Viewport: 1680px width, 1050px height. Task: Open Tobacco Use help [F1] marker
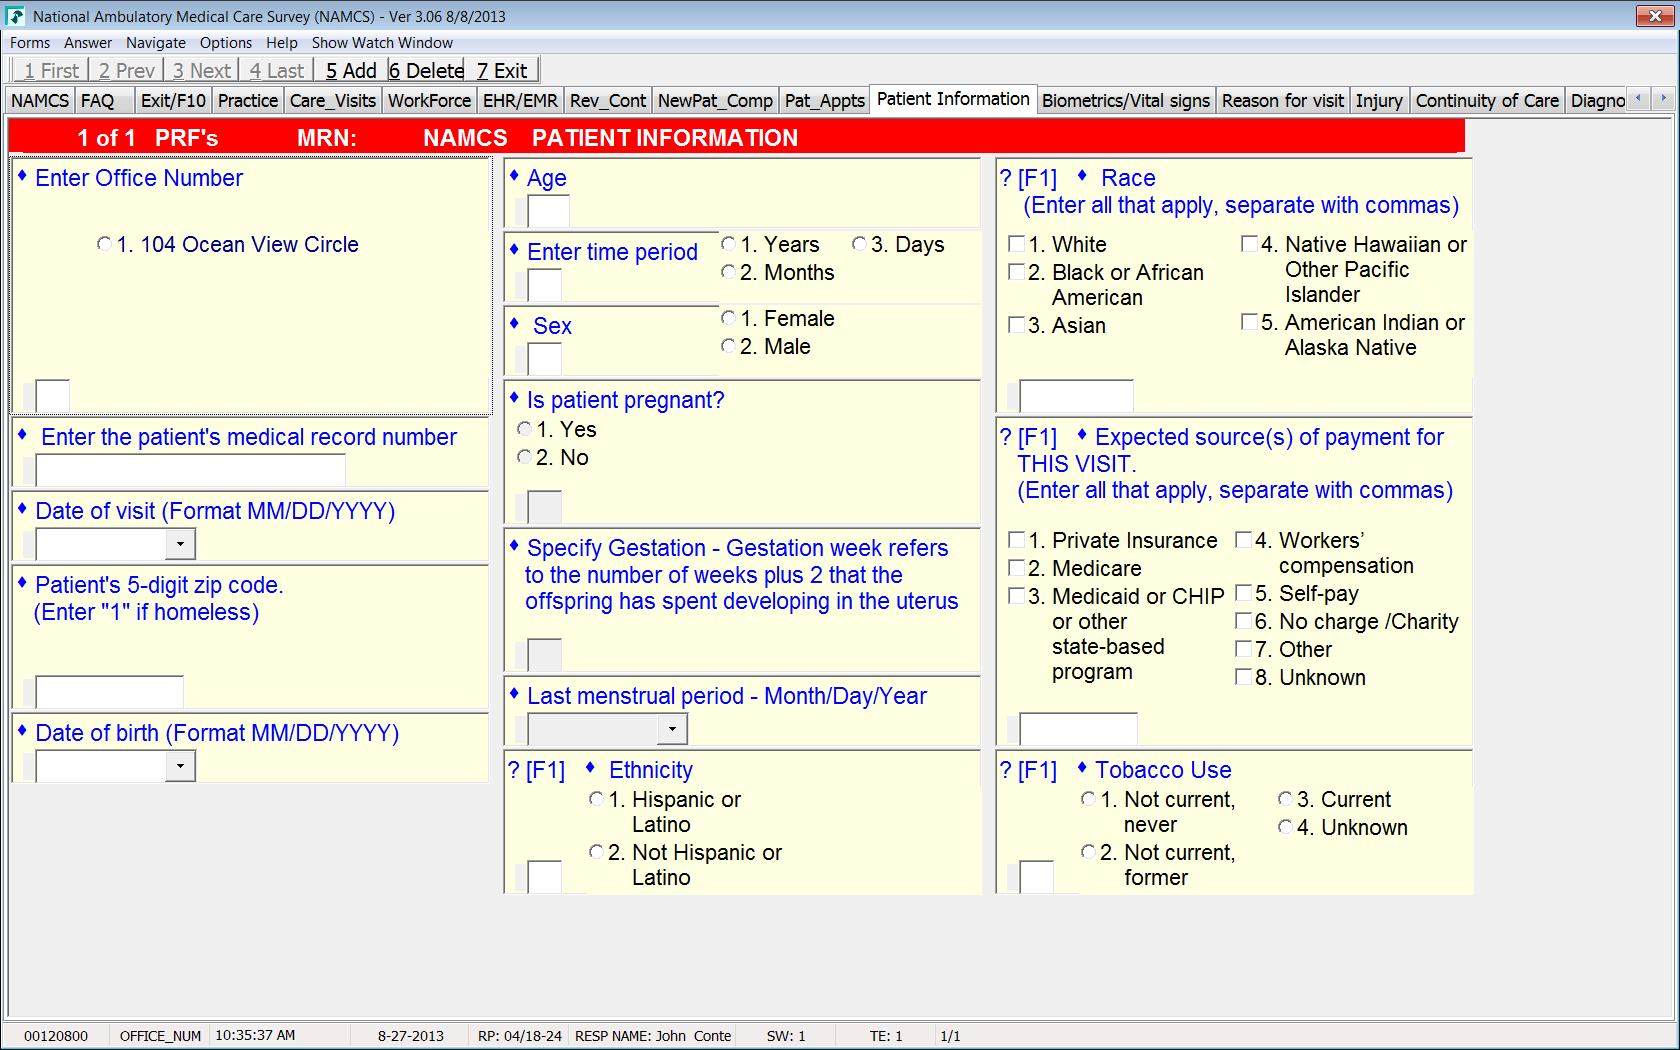1028,771
